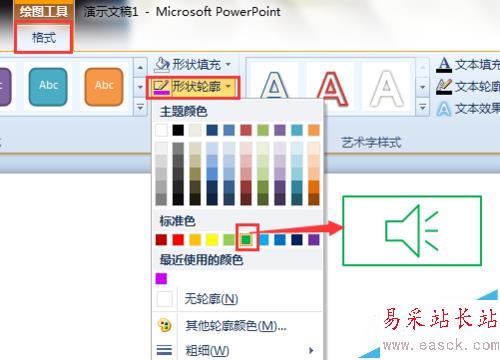The height and width of the screenshot is (360, 500).
Task: Open the 形状轮廓 dropdown arrow
Action: pyautogui.click(x=228, y=87)
